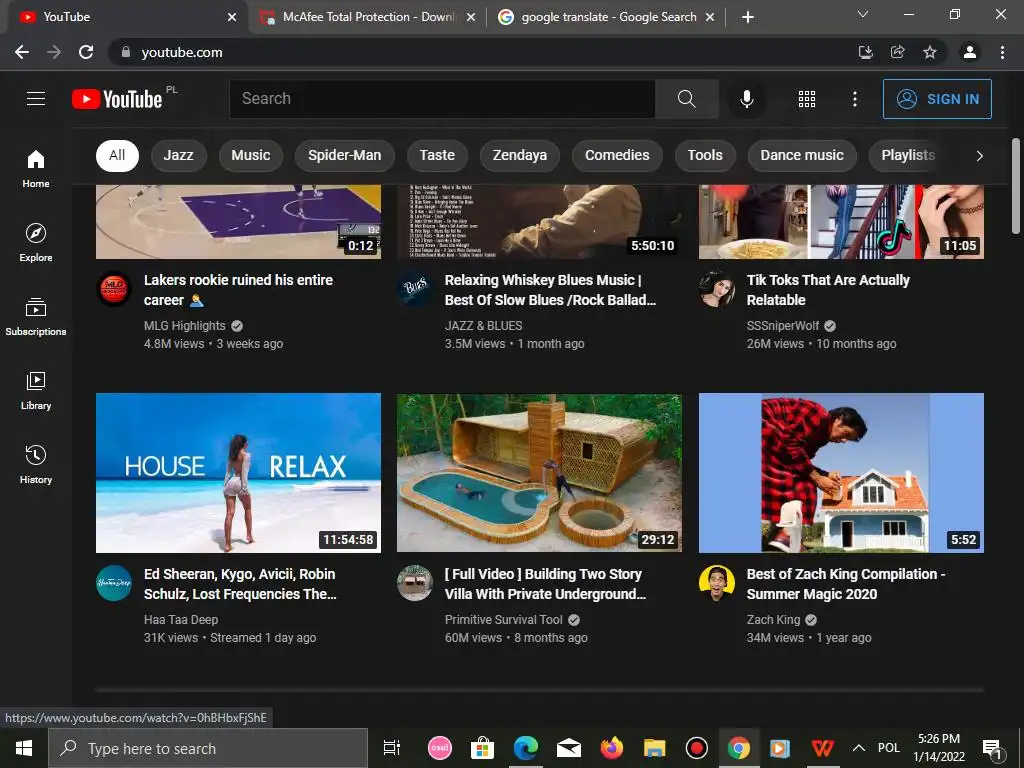Open Chrome three-dot menu
Viewport: 1024px width, 768px height.
click(x=1002, y=52)
